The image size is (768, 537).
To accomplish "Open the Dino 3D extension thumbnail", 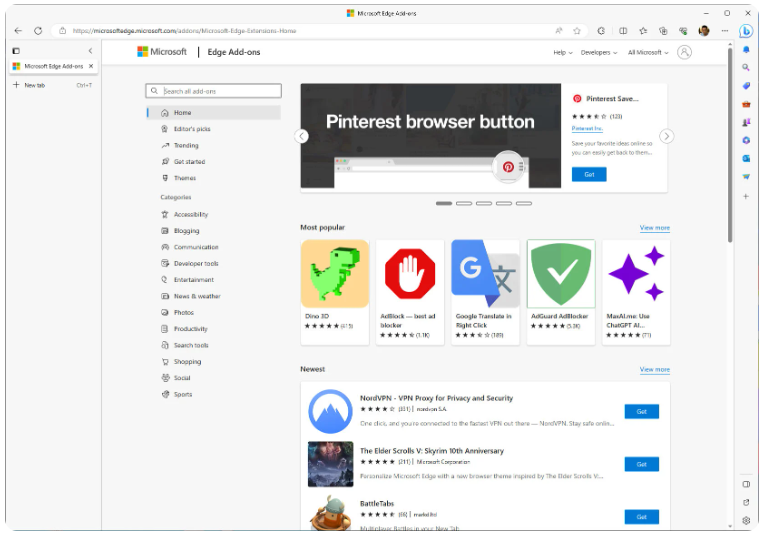I will [x=335, y=273].
